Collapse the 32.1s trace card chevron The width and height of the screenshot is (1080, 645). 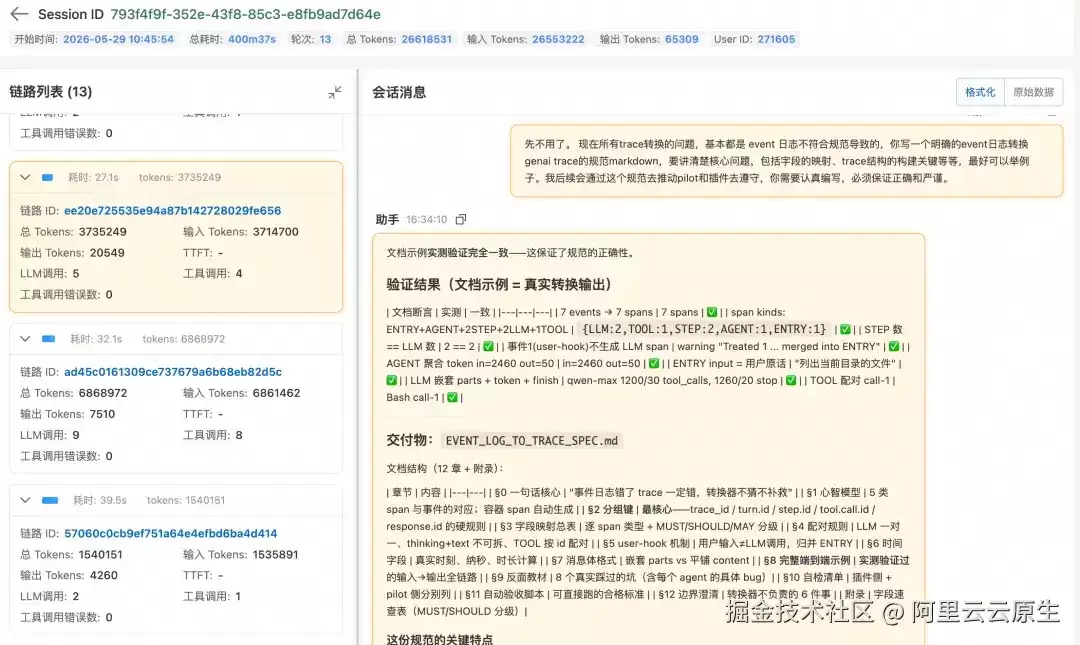point(25,339)
